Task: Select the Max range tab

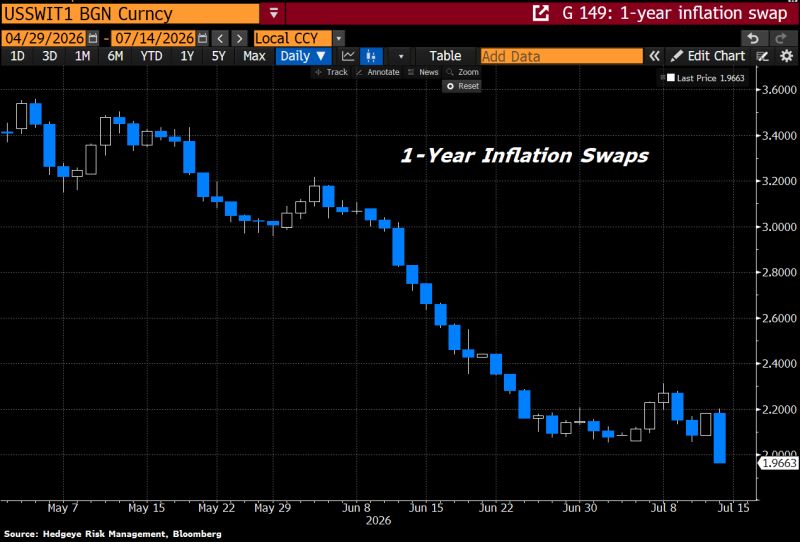Action: click(254, 56)
